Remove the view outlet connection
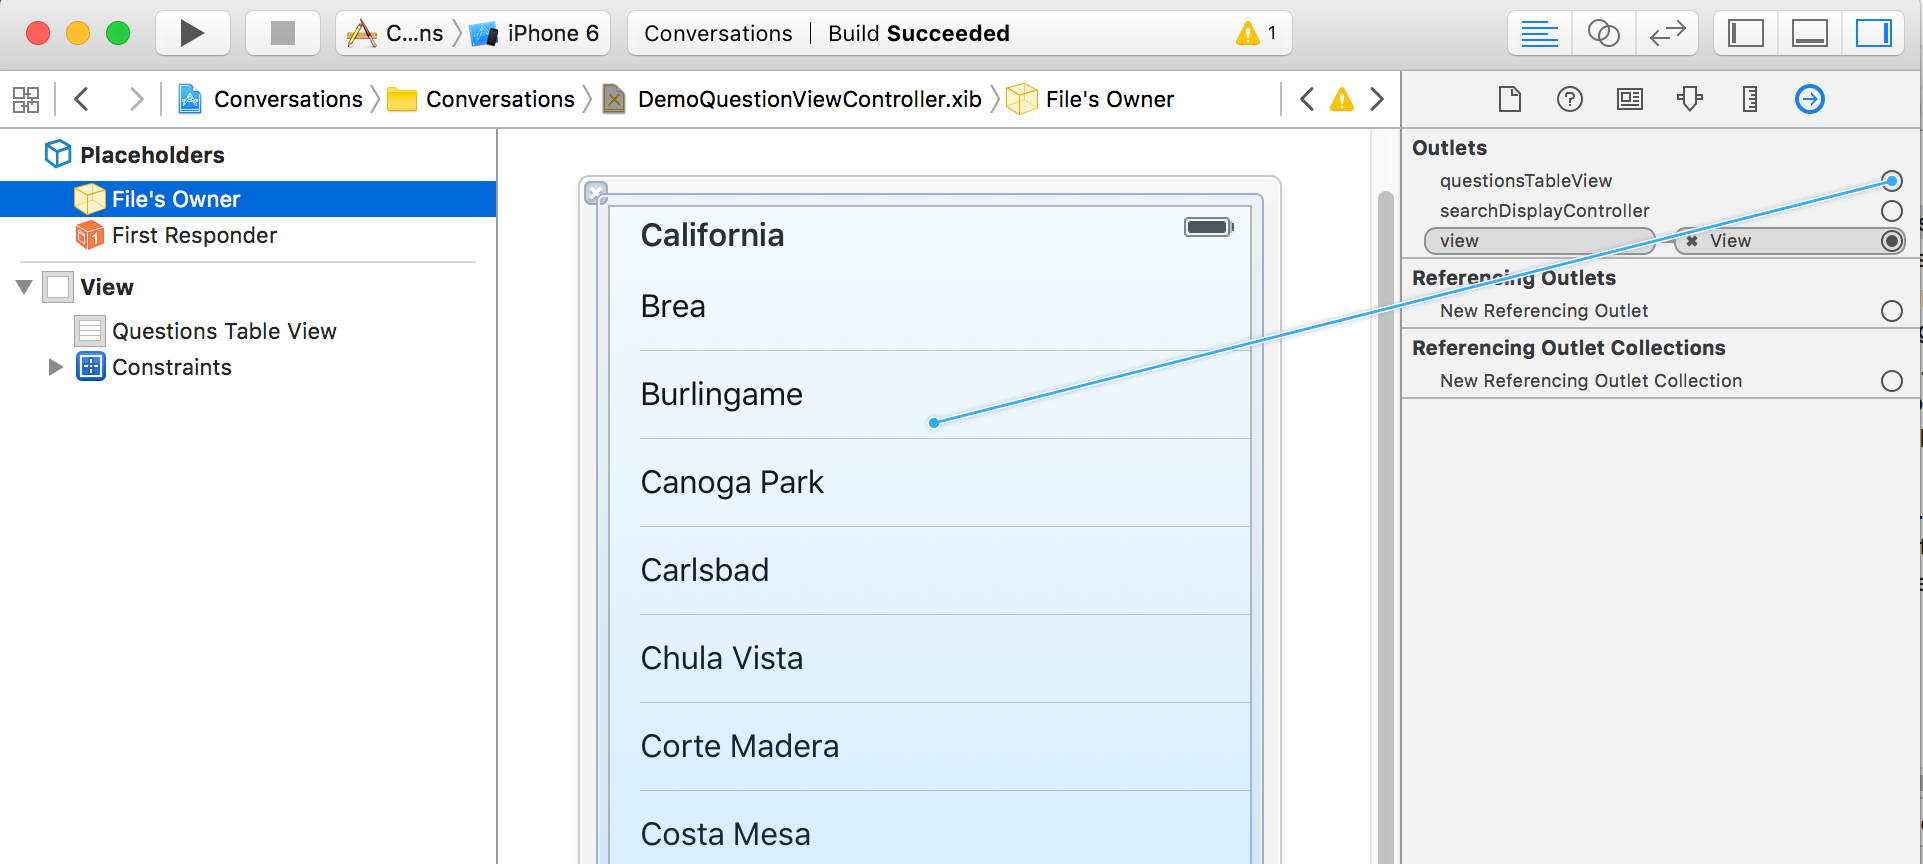The width and height of the screenshot is (1923, 864). coord(1692,241)
